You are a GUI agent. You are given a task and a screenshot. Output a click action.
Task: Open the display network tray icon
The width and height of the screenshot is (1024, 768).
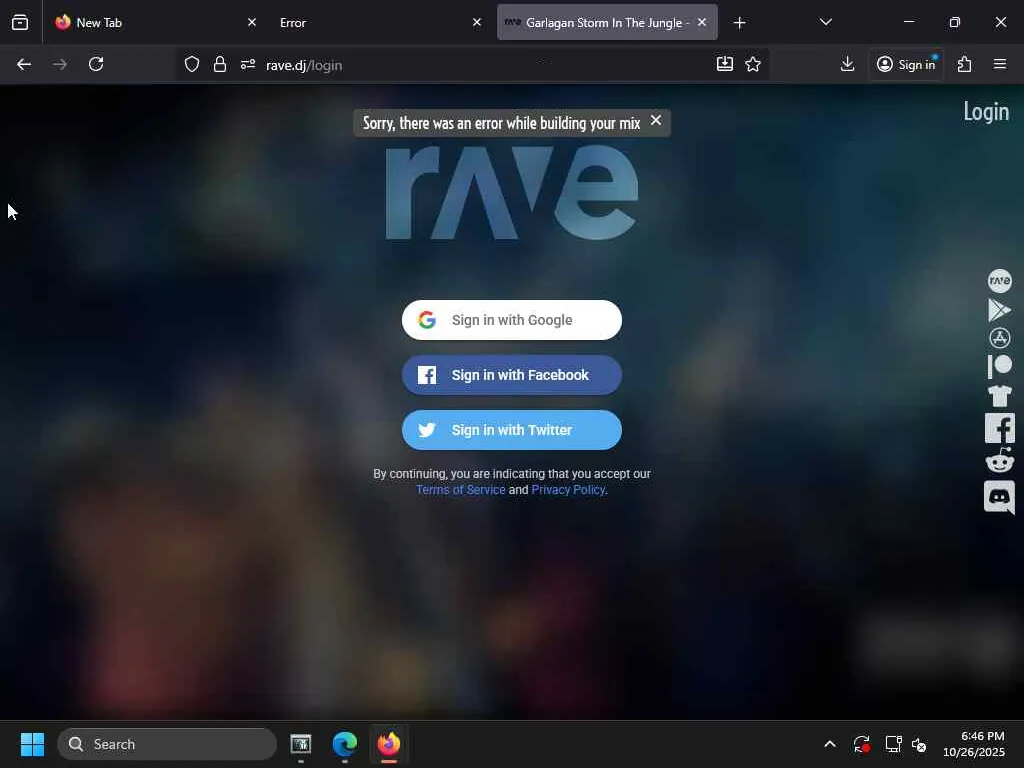893,744
